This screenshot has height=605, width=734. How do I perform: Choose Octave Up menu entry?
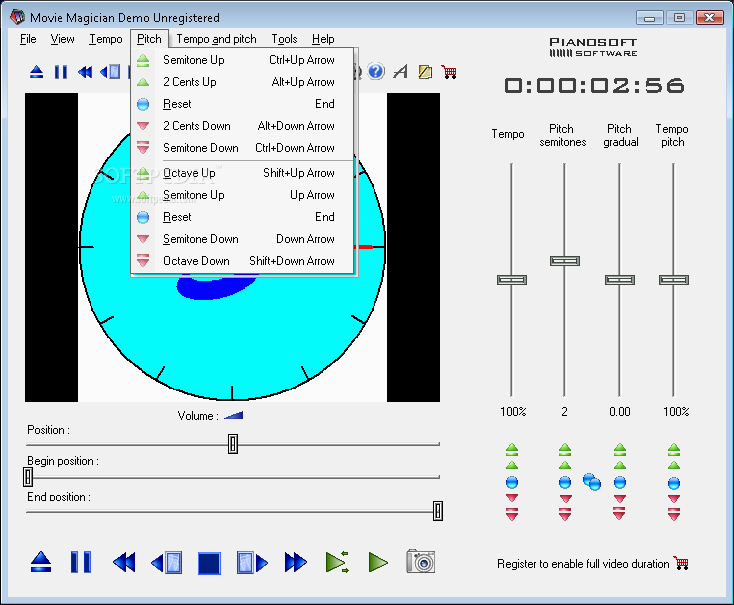coord(242,173)
